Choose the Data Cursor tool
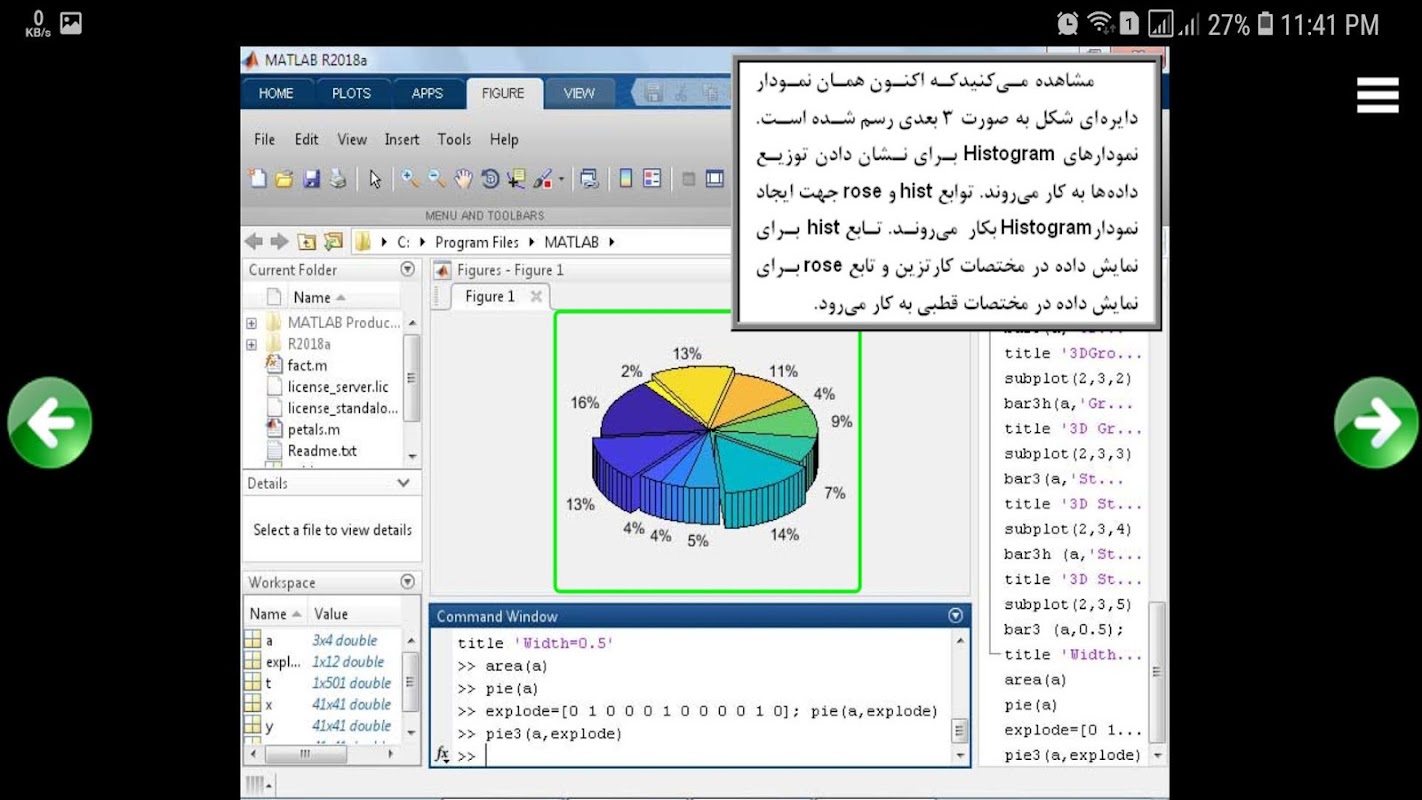 click(x=516, y=179)
